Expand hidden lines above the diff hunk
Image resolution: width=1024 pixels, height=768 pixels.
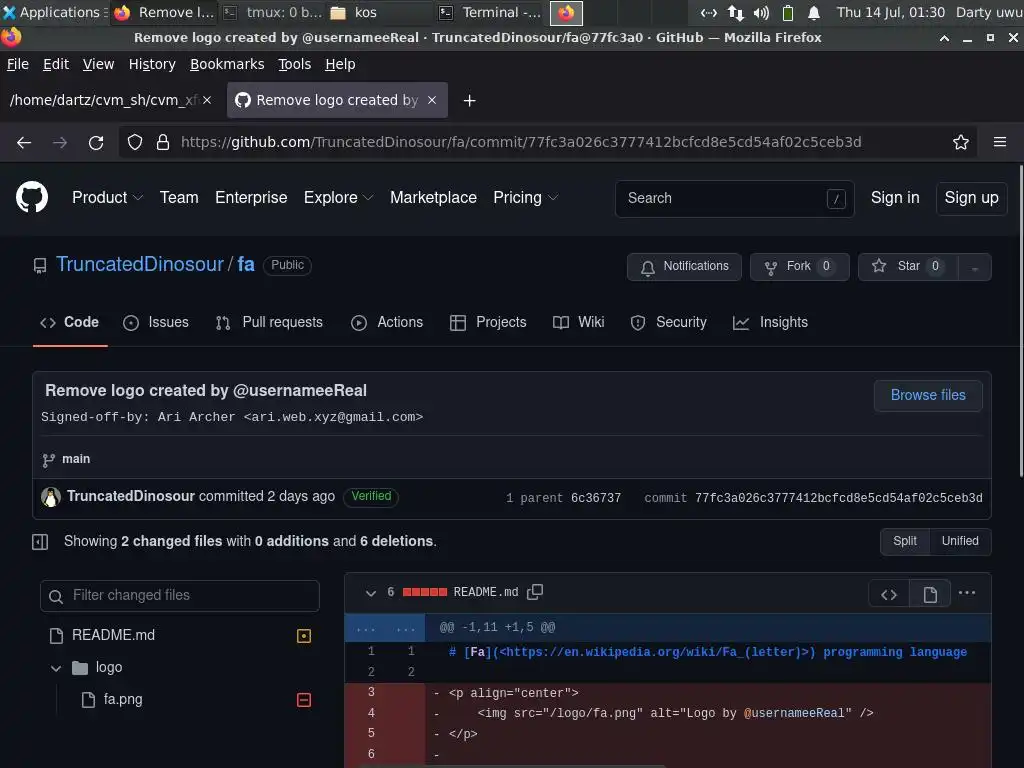385,628
